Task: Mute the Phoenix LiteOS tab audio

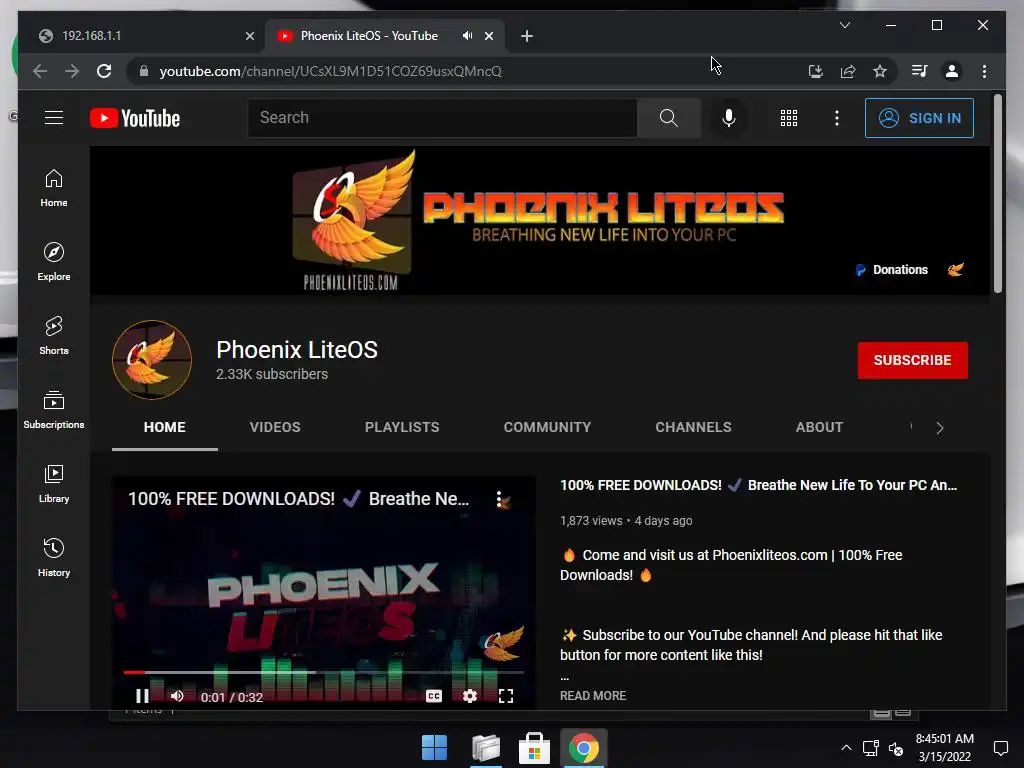Action: pos(467,36)
